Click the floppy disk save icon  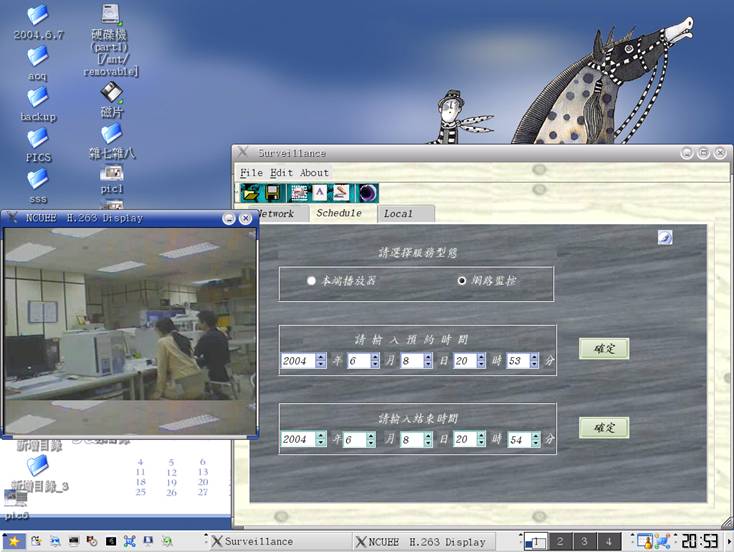[273, 192]
